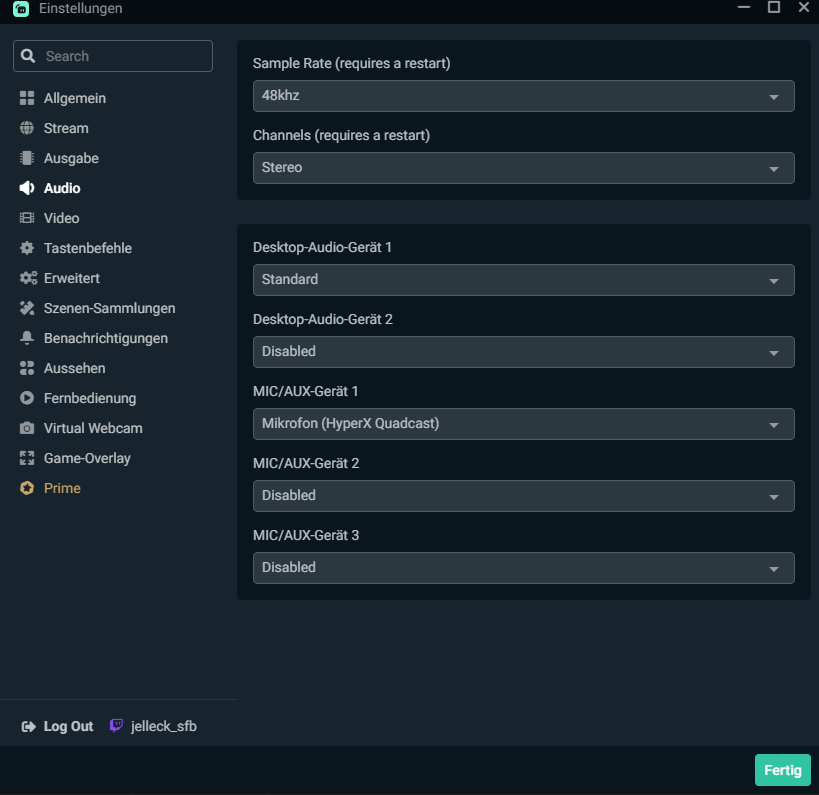Open the Szenen-Sammlungen settings page
This screenshot has width=819, height=795.
coord(109,308)
